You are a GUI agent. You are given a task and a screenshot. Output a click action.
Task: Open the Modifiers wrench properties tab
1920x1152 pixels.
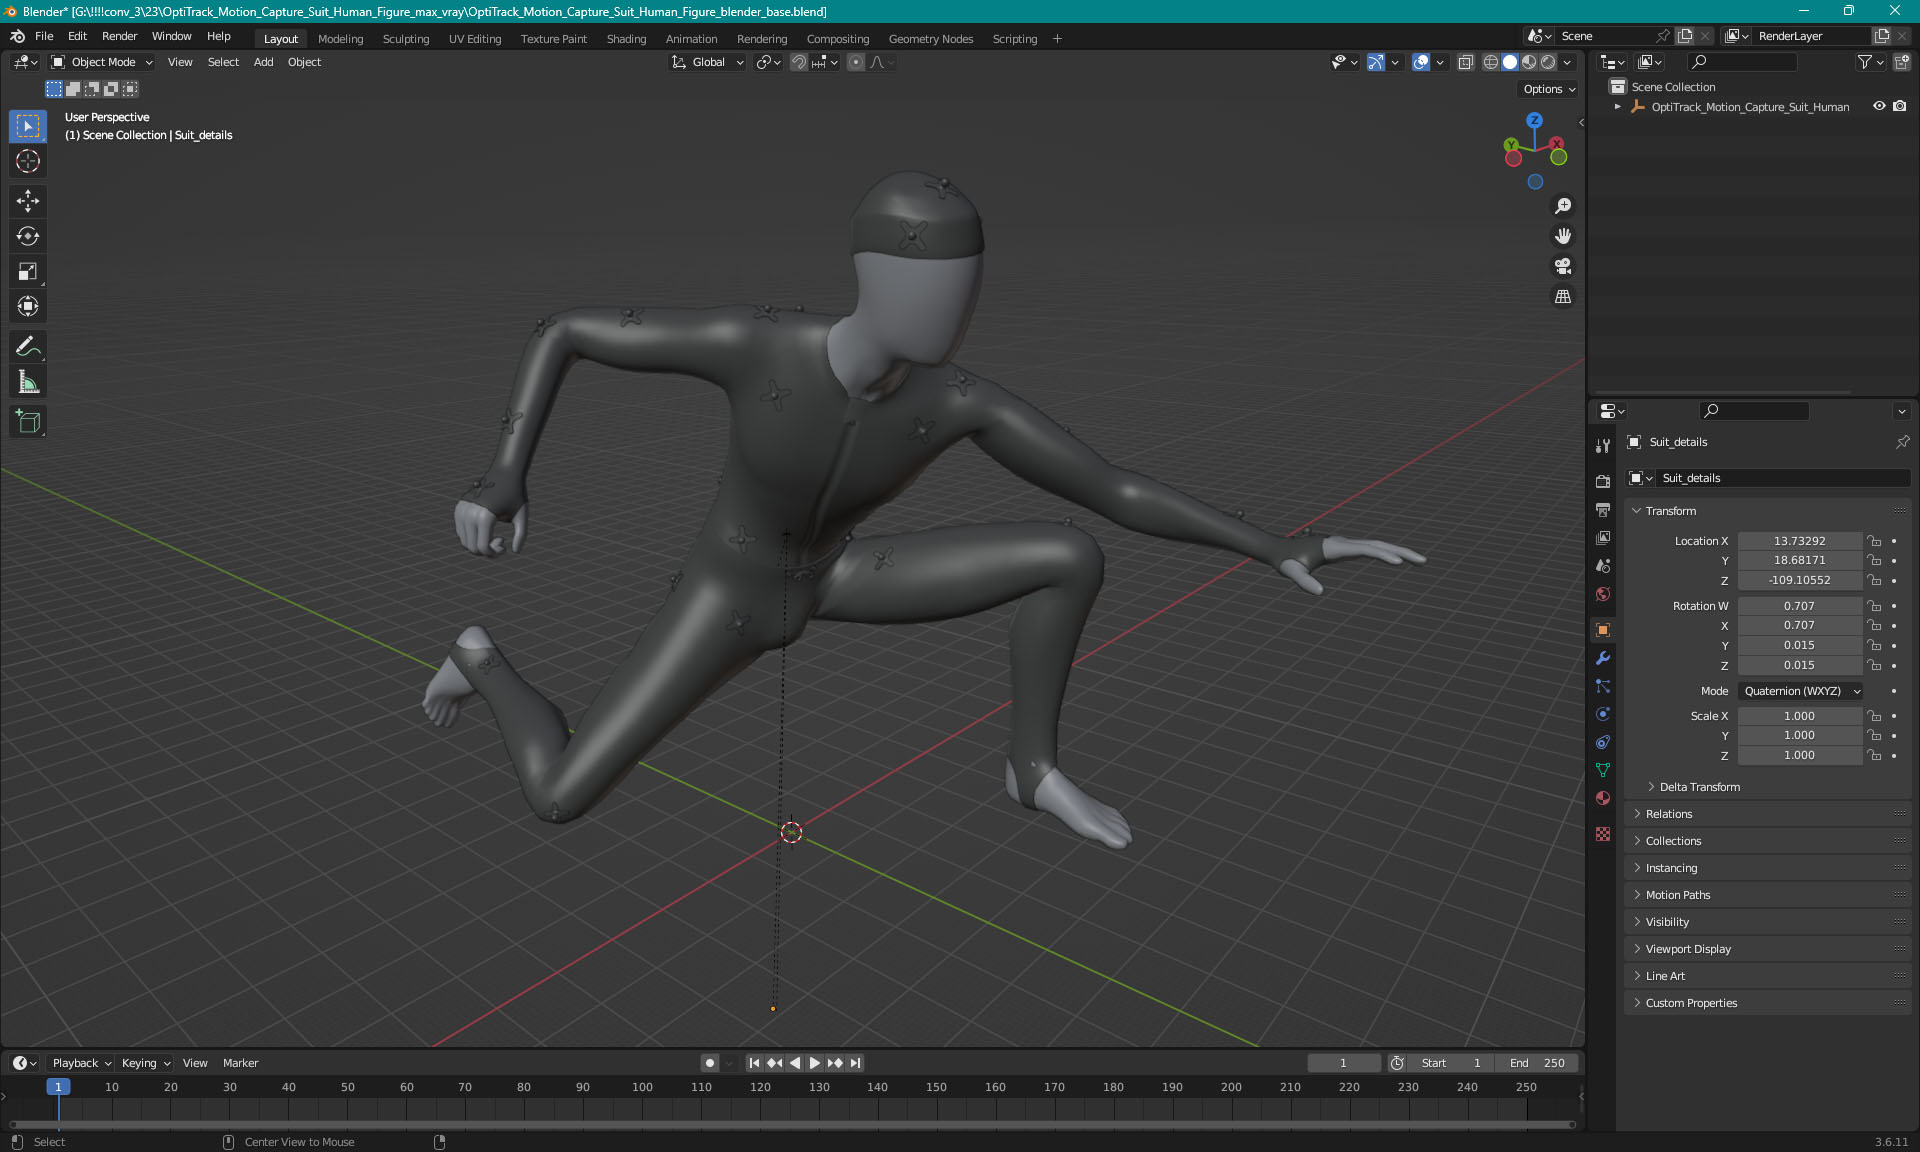[1603, 658]
